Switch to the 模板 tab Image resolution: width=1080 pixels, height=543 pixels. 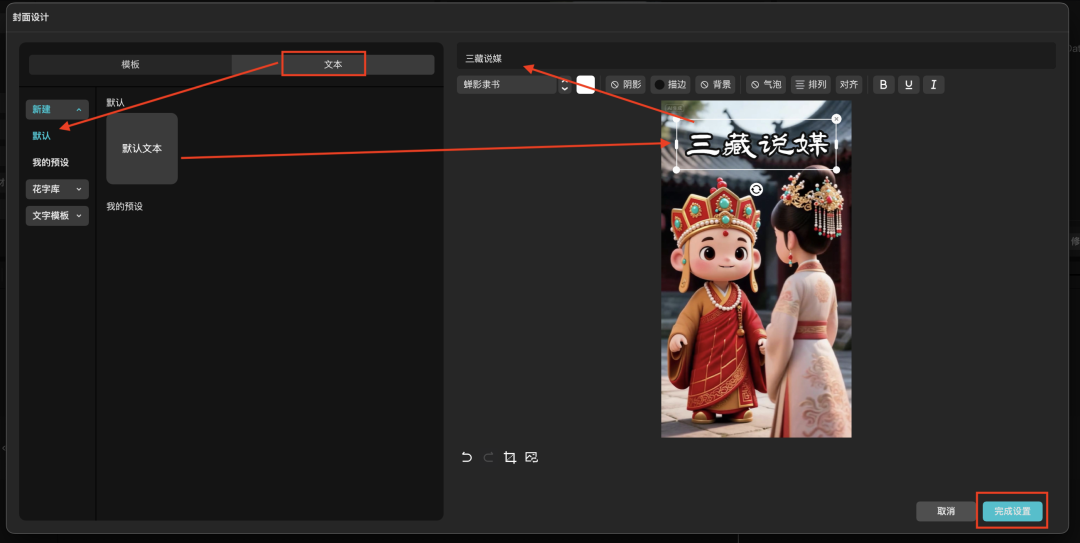130,64
